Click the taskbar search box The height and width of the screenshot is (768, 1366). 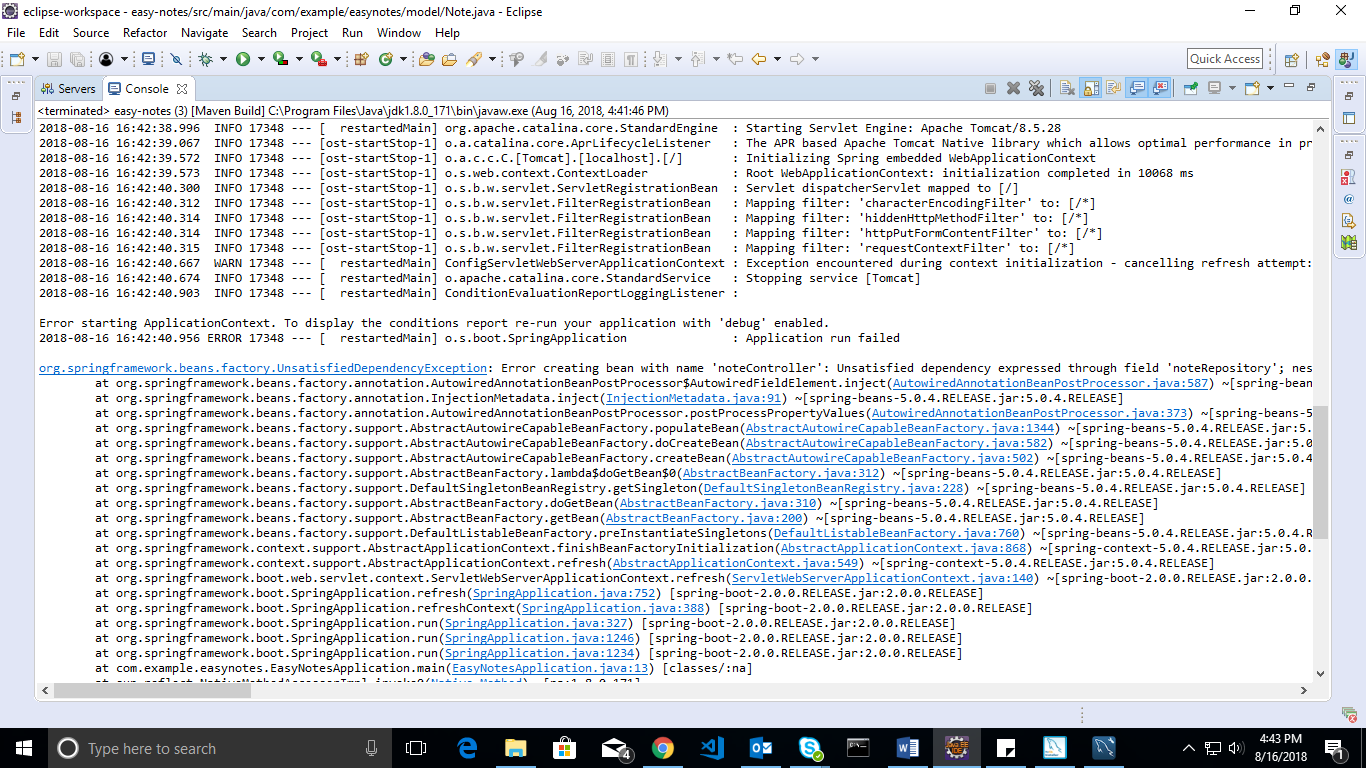click(218, 748)
